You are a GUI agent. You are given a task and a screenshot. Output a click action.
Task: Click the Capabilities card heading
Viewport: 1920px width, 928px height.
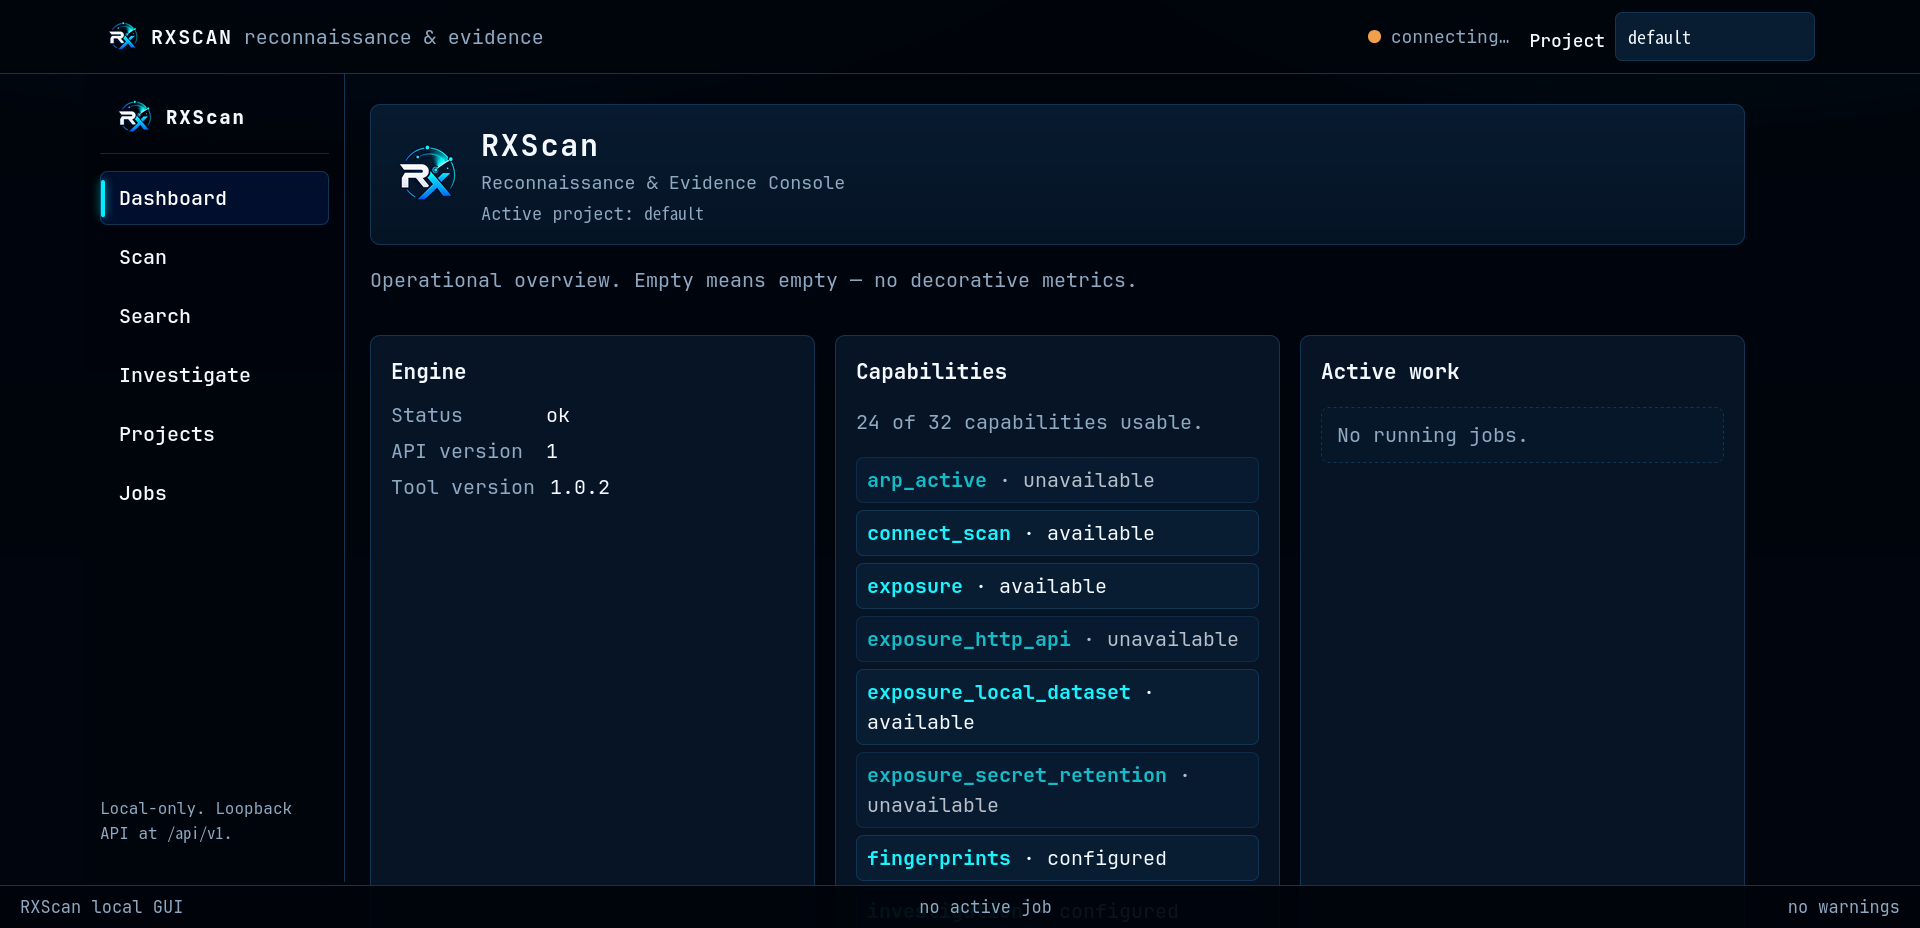point(931,371)
